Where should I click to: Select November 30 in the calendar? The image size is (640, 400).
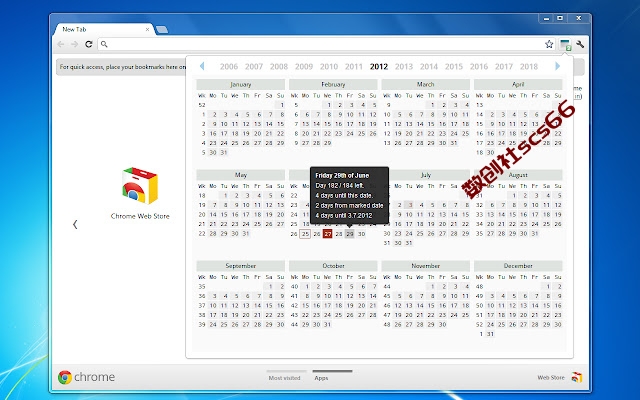(x=442, y=324)
